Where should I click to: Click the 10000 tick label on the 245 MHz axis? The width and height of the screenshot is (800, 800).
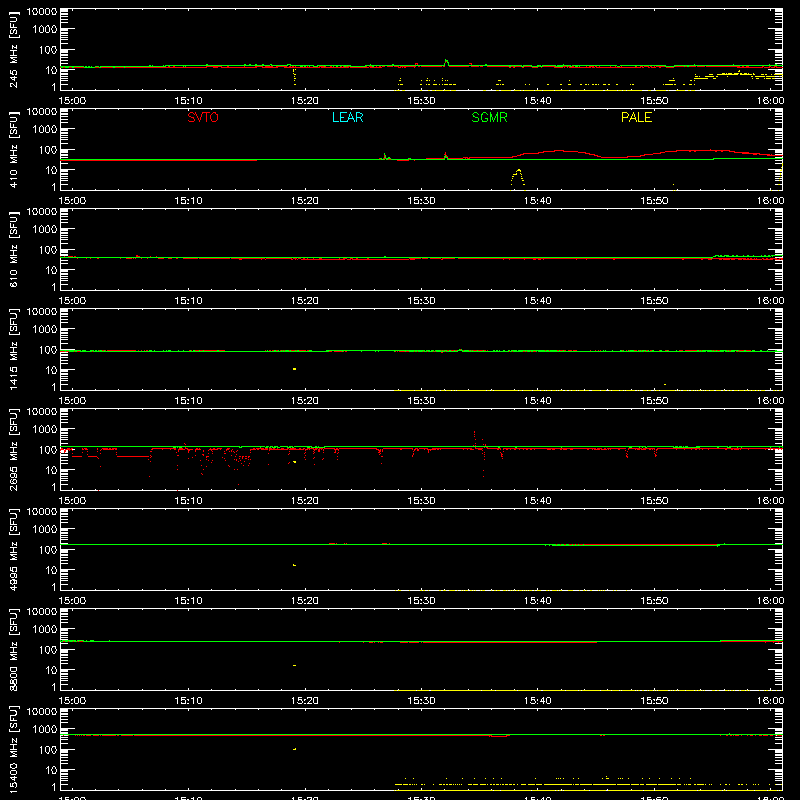pos(42,12)
